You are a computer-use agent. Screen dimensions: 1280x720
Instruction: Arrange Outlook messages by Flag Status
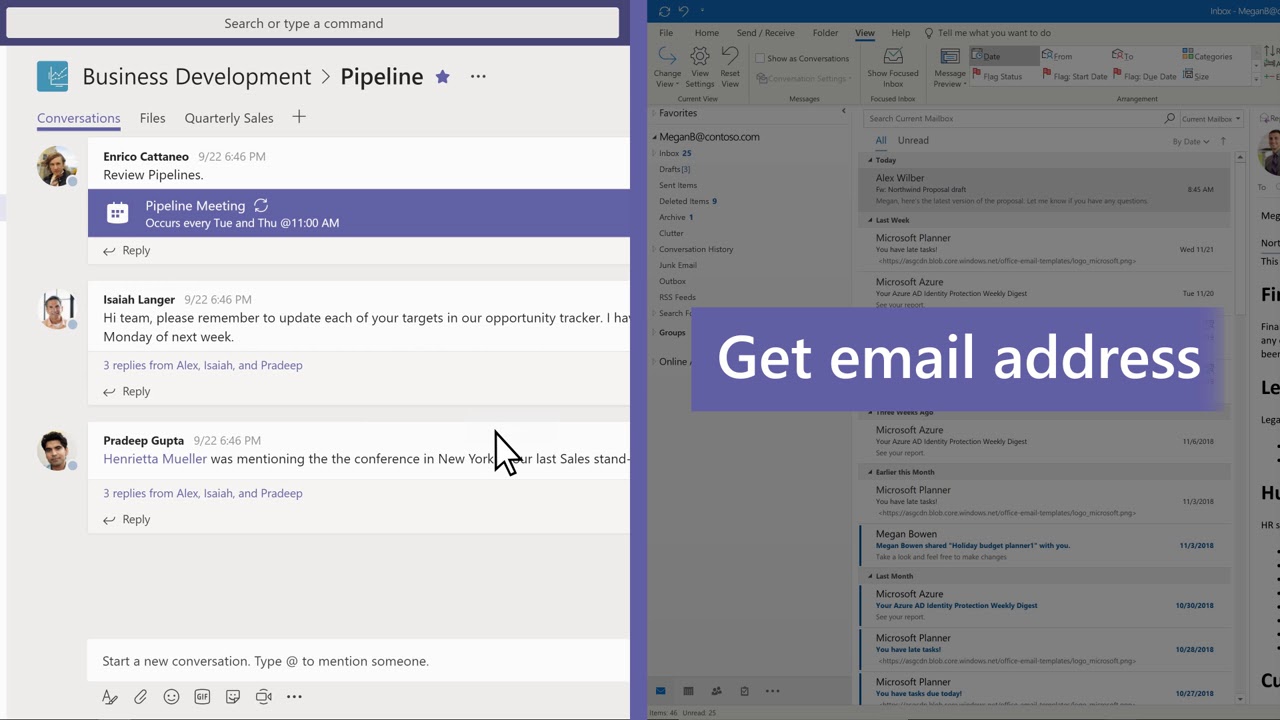tap(996, 76)
